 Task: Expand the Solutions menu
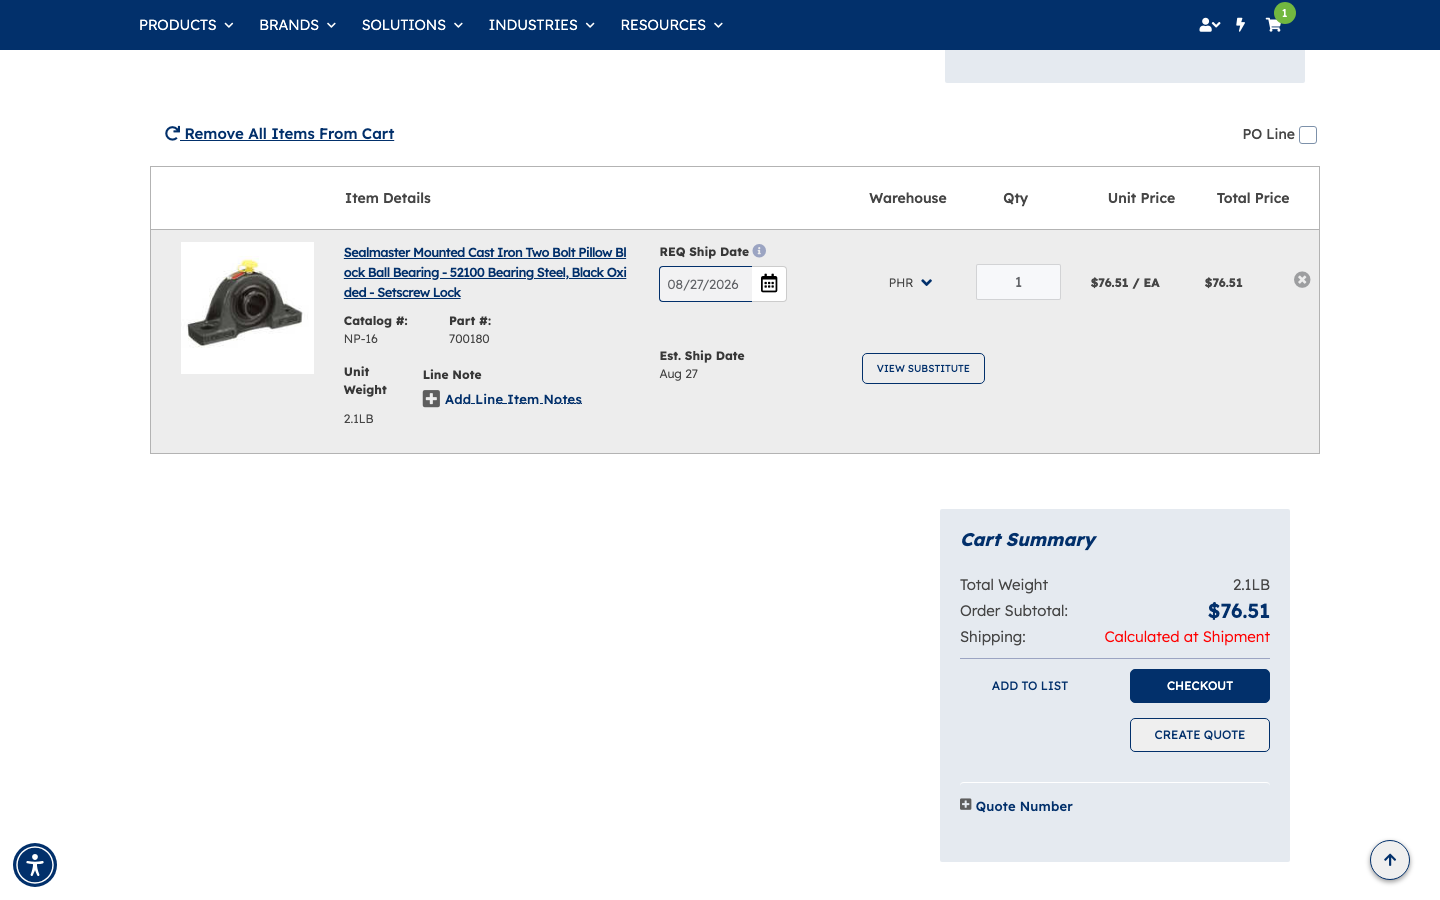coord(412,25)
